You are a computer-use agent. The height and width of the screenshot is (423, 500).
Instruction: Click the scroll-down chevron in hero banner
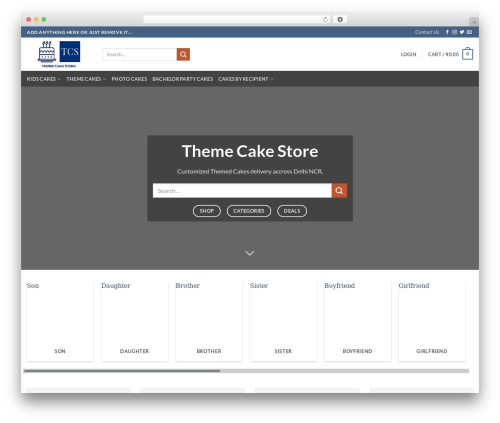pyautogui.click(x=250, y=253)
